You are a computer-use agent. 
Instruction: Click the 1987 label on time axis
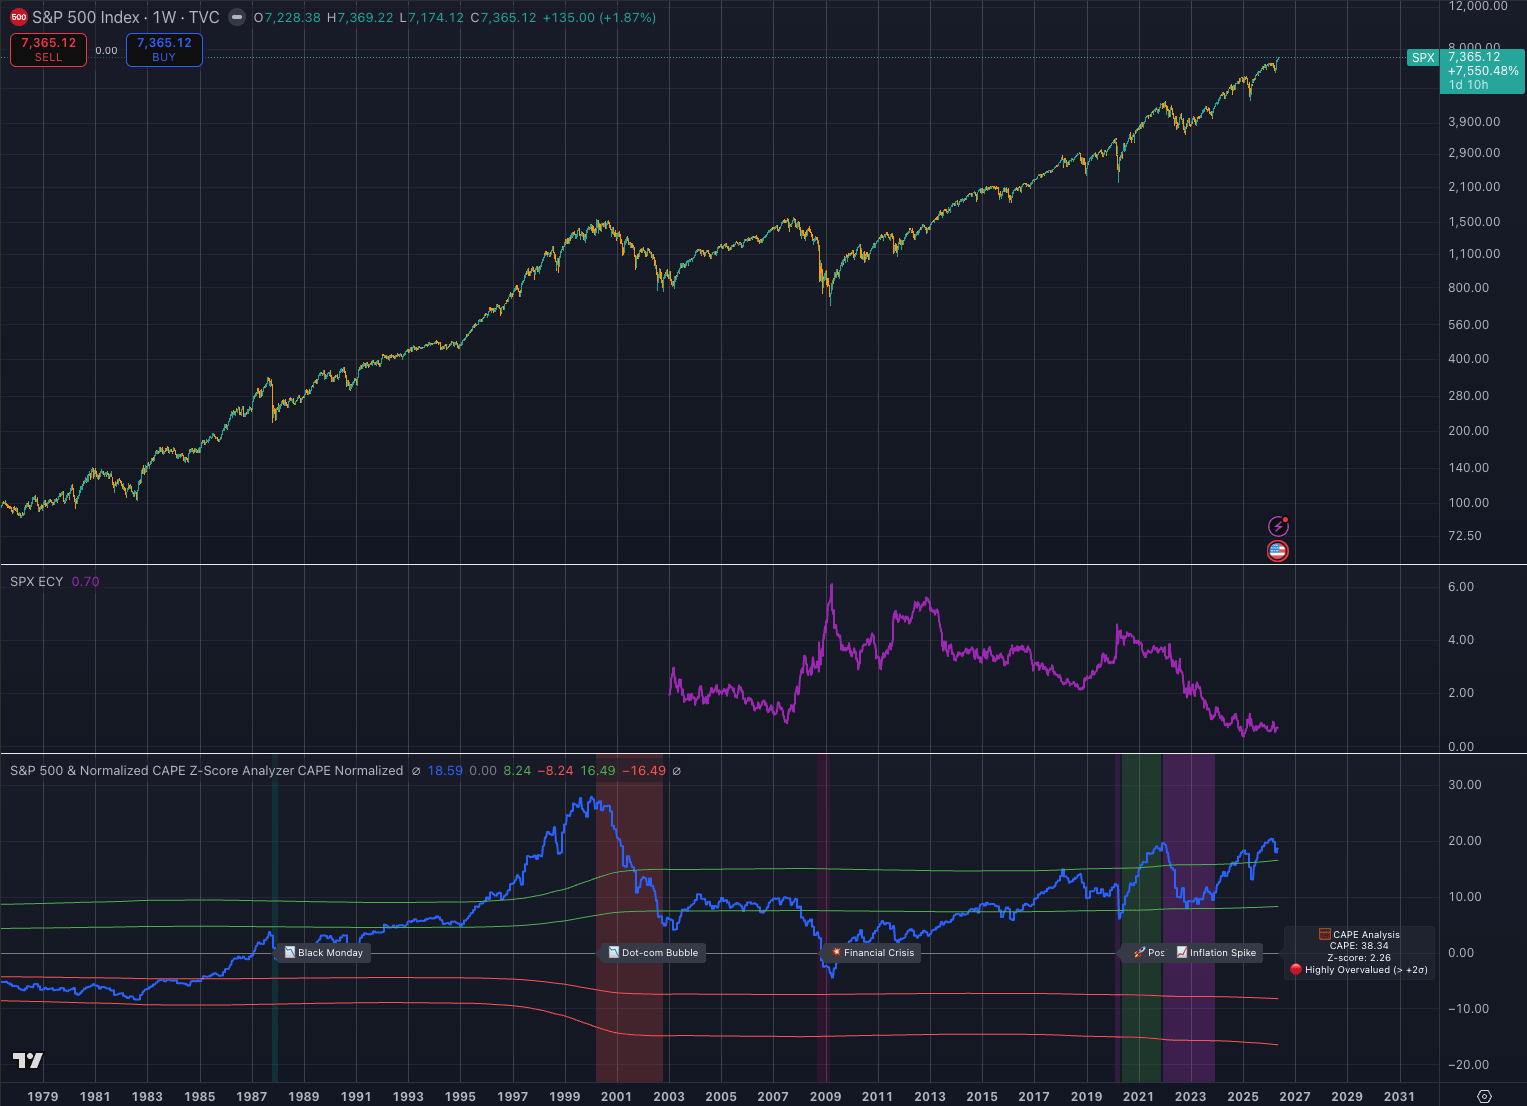coord(252,1096)
